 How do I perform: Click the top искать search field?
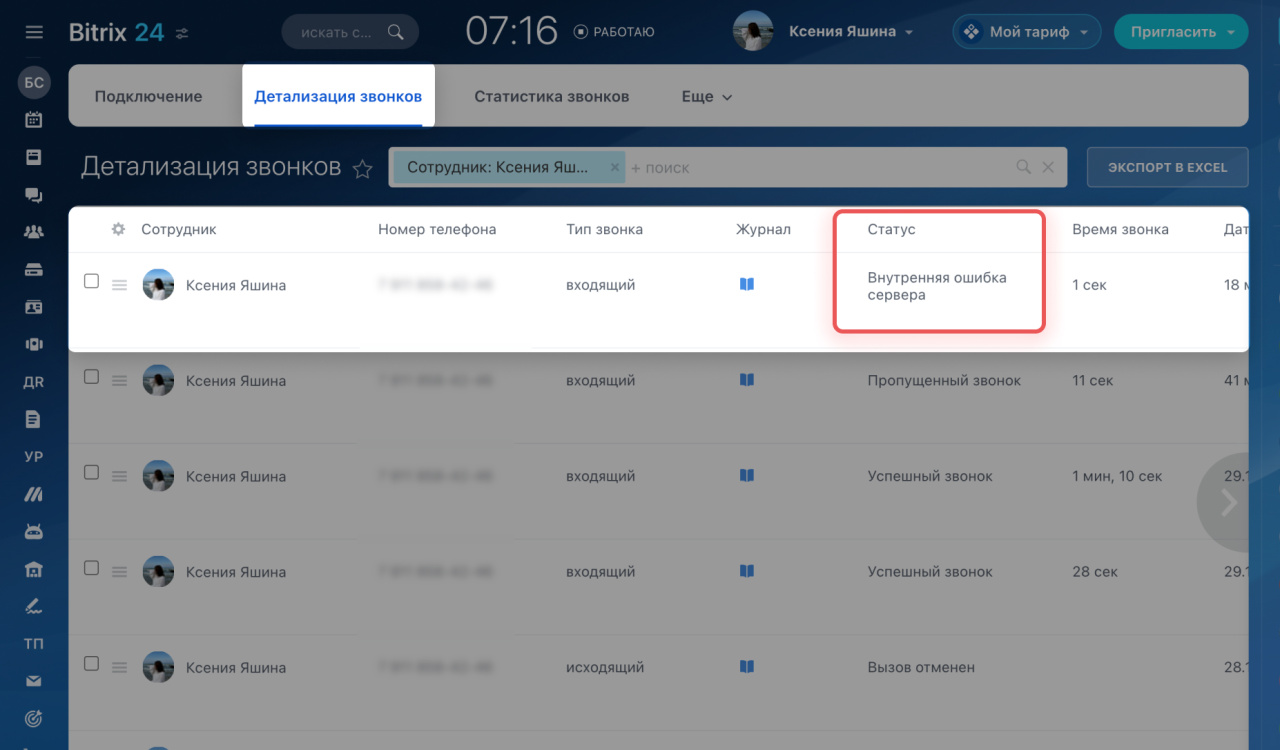350,32
